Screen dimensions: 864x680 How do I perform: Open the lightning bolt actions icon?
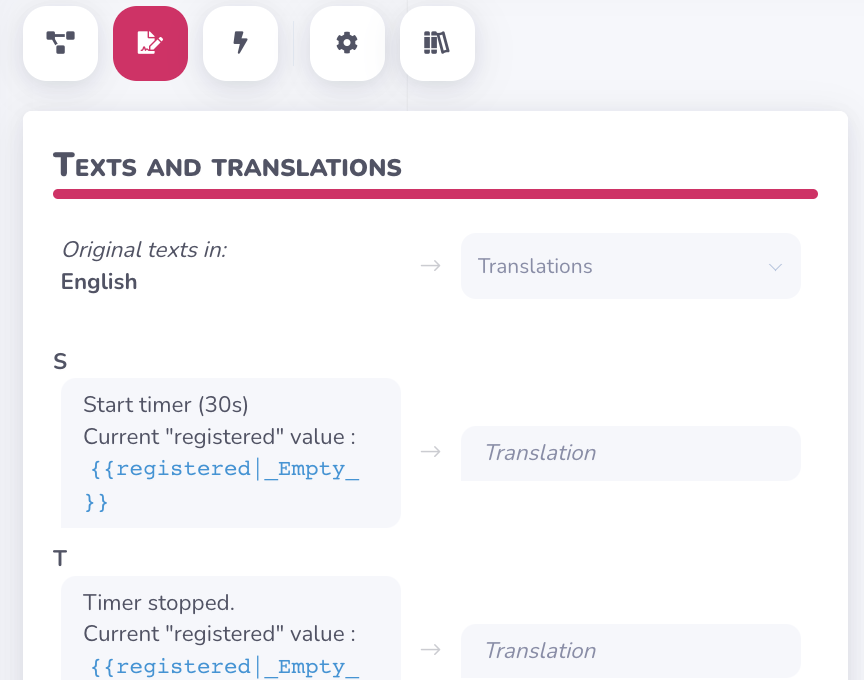click(240, 43)
